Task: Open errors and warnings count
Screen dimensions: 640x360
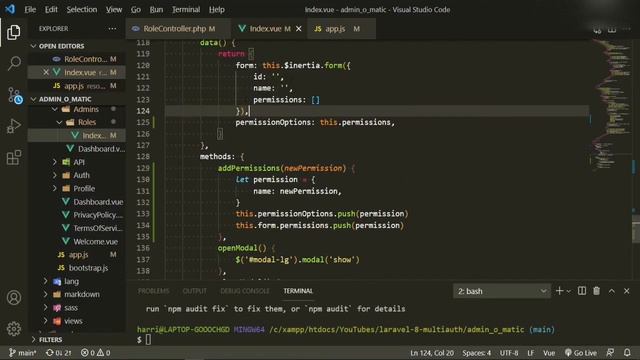Action: 95,353
